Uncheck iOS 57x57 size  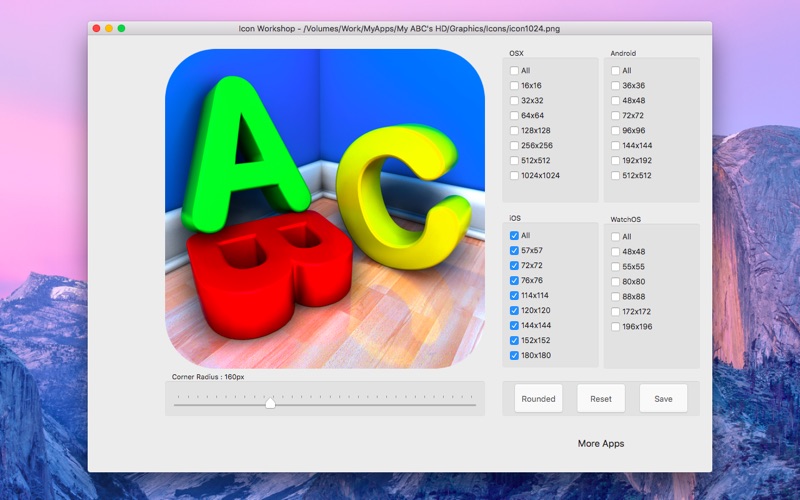(x=514, y=251)
